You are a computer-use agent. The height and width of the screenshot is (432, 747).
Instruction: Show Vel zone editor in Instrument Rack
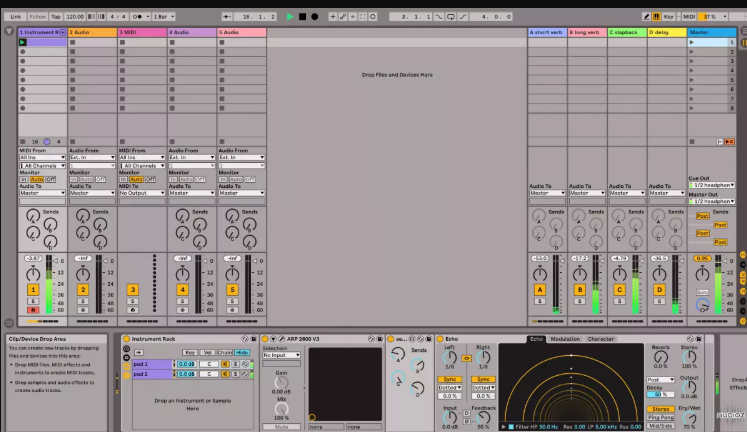pyautogui.click(x=207, y=352)
